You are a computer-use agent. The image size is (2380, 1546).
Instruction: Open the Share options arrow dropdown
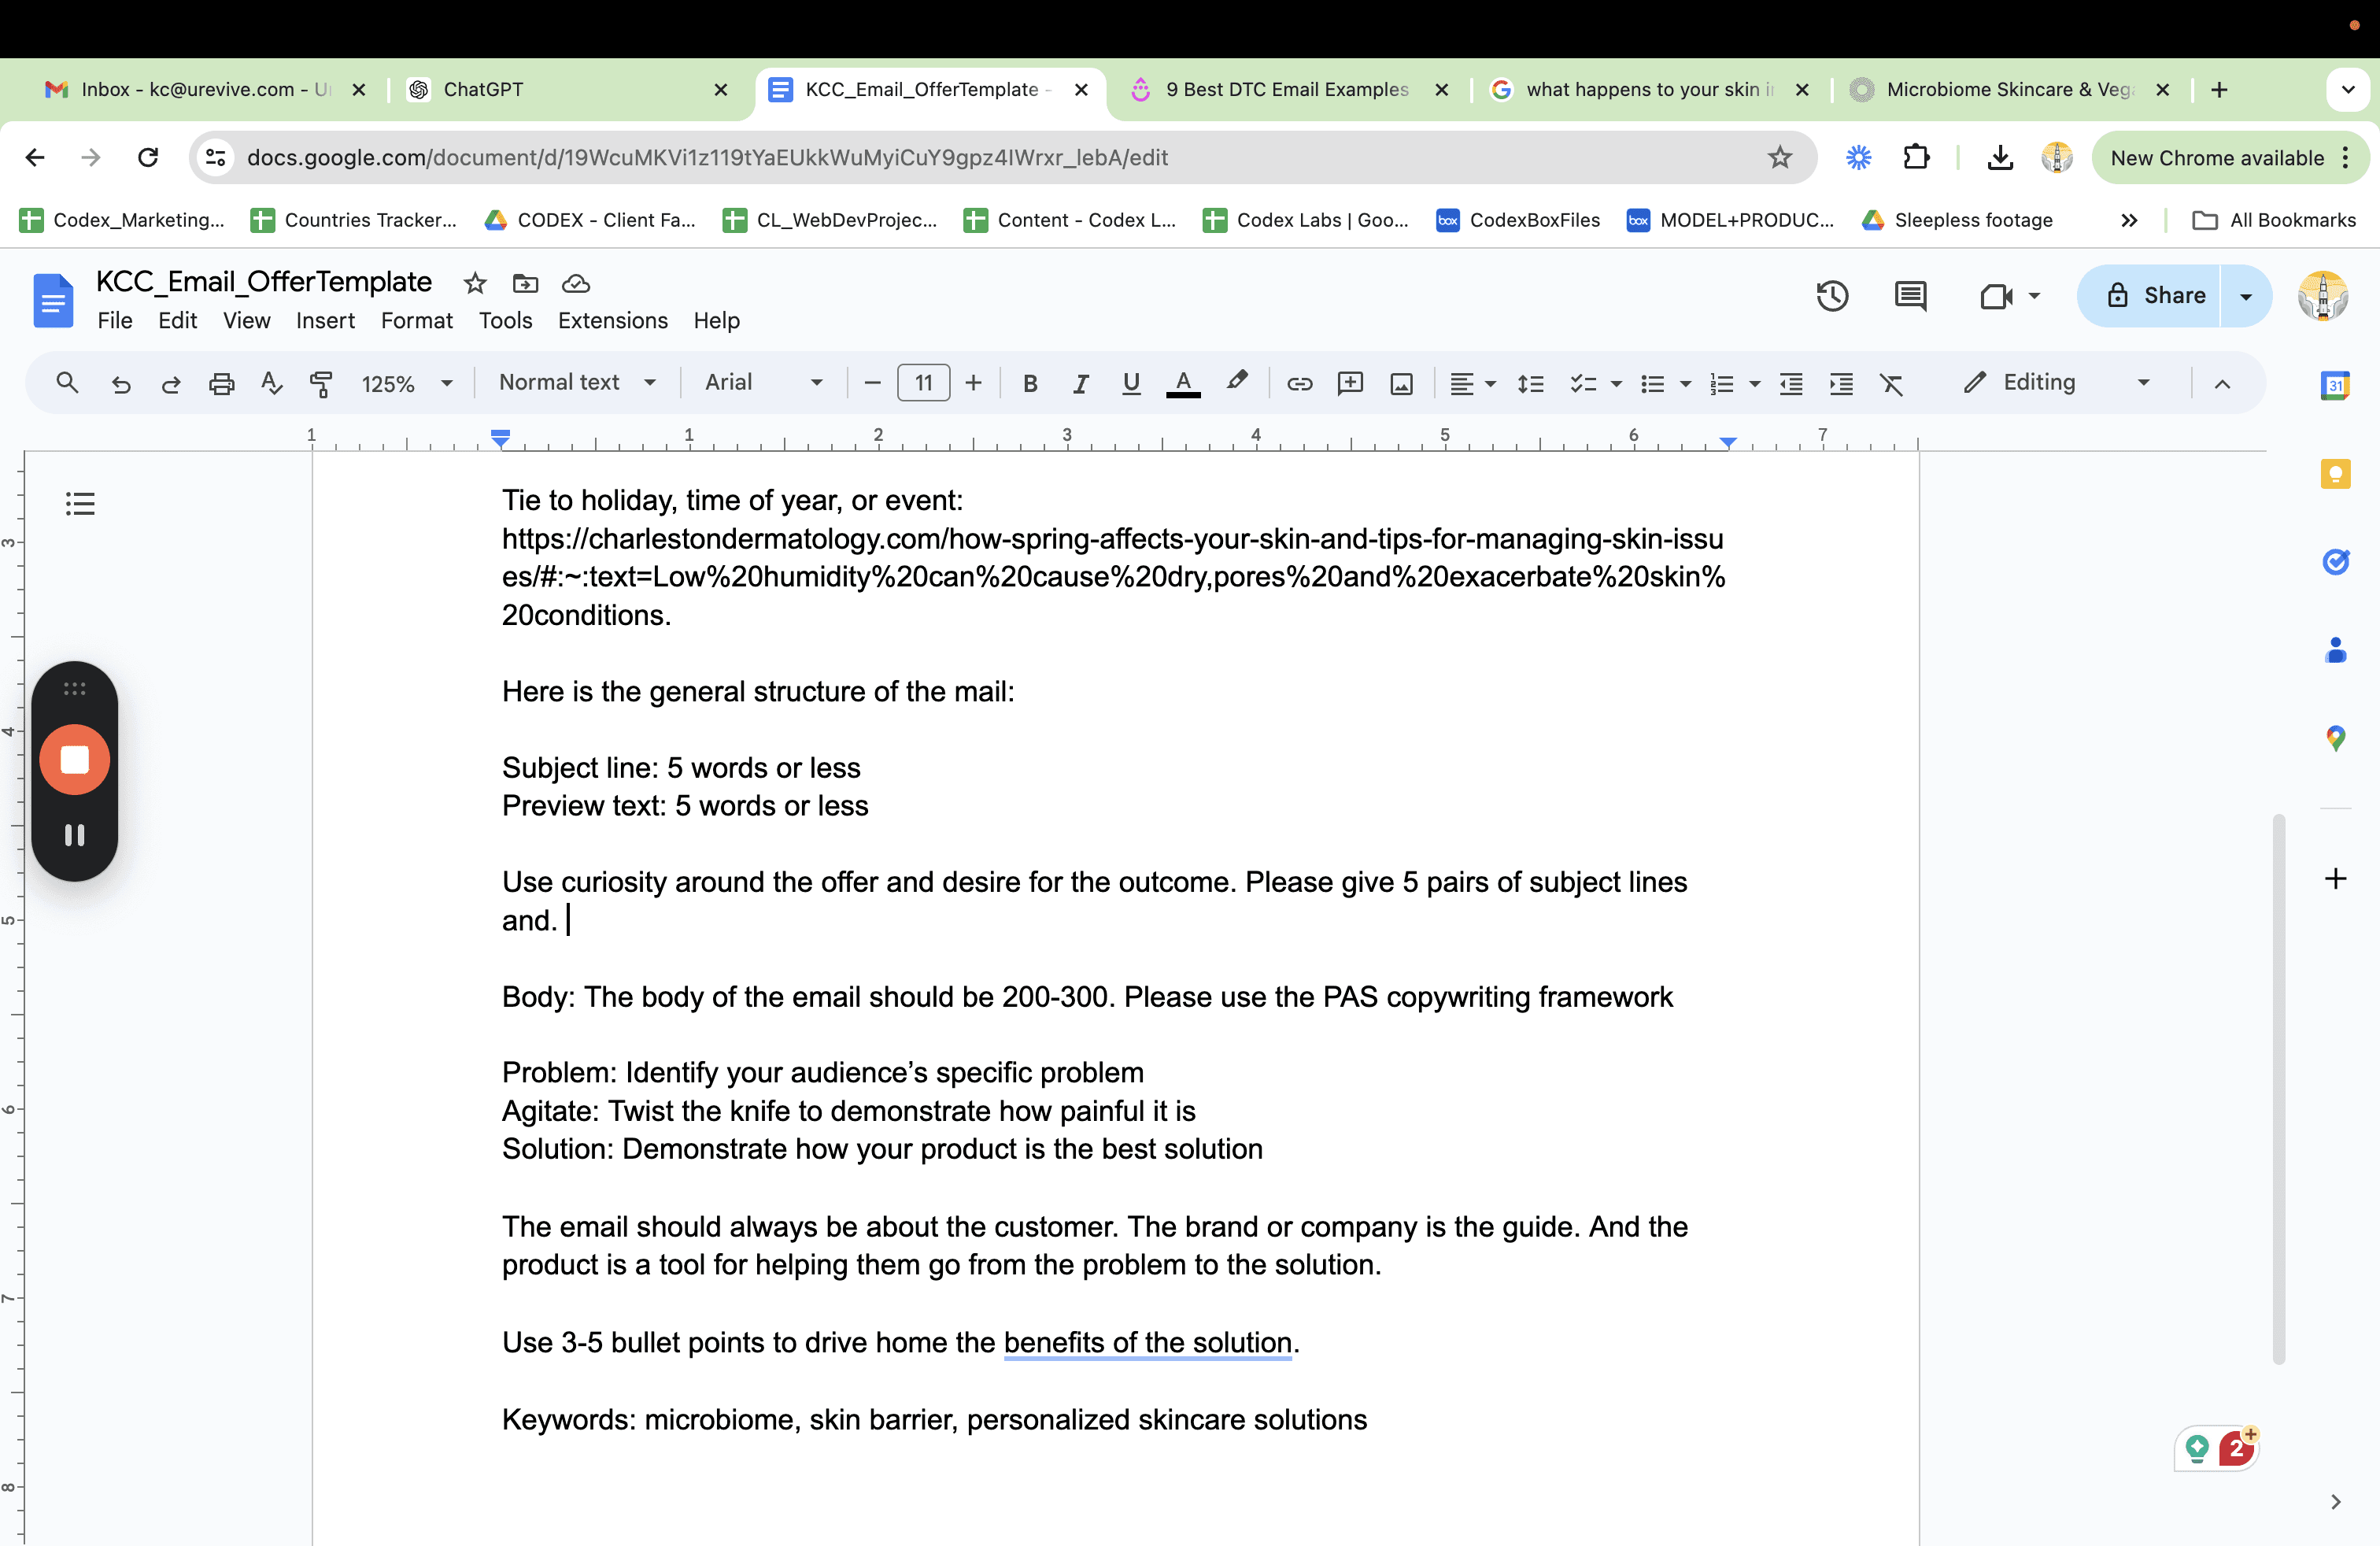[x=2246, y=296]
